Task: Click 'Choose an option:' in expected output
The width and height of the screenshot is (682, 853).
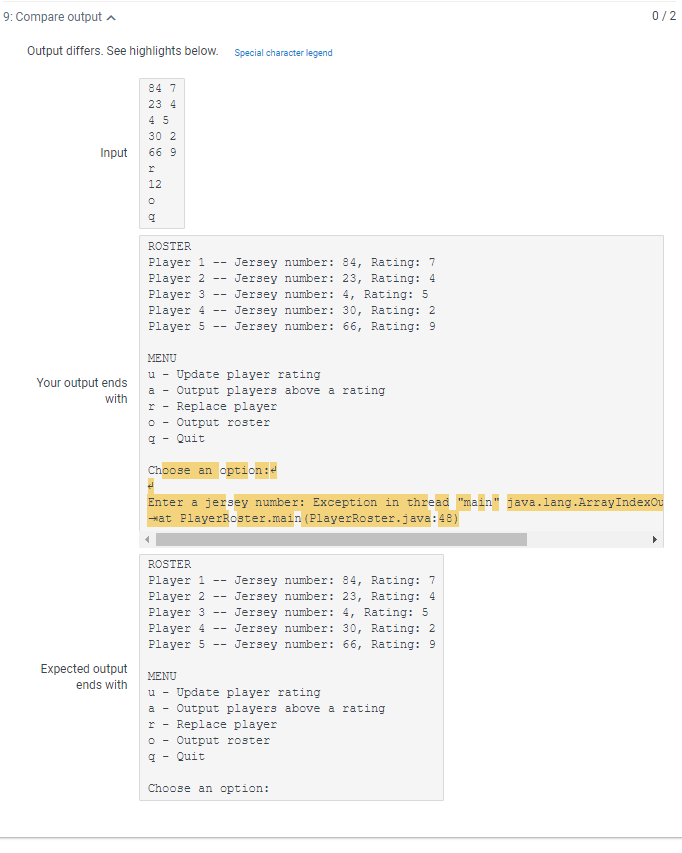Action: pyautogui.click(x=208, y=788)
